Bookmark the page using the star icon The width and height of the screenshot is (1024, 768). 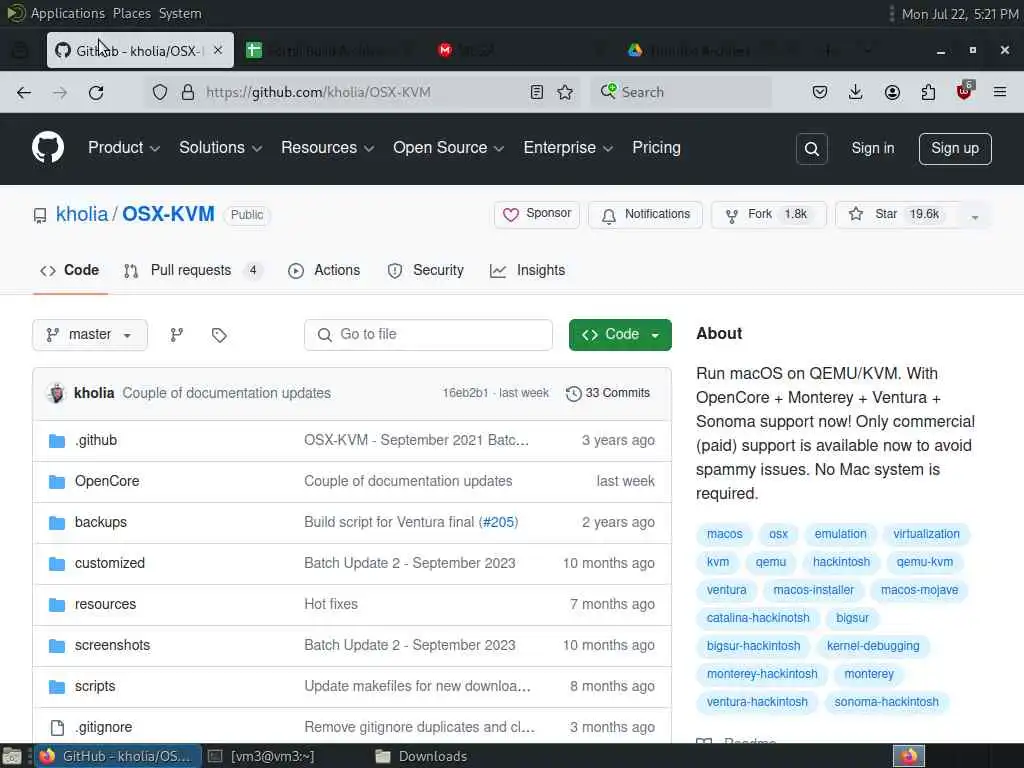point(566,92)
